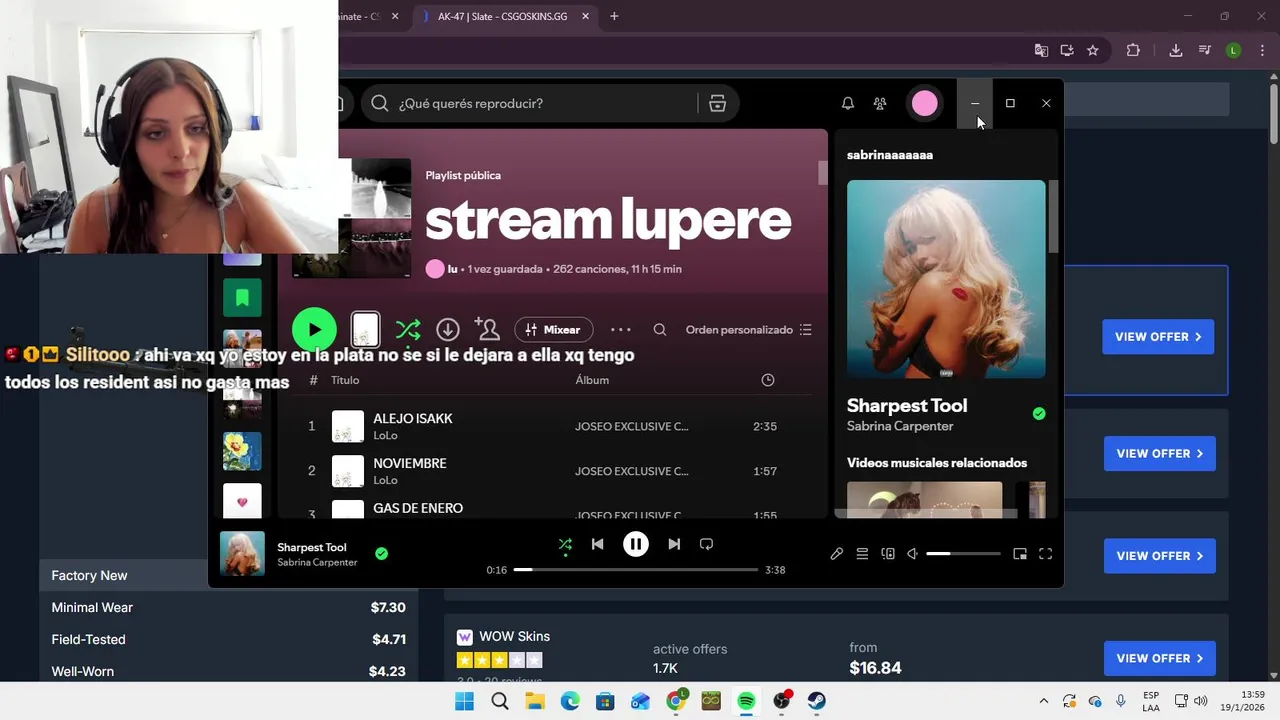The height and width of the screenshot is (720, 1280).
Task: Click the browser translate page icon
Action: pyautogui.click(x=1041, y=50)
